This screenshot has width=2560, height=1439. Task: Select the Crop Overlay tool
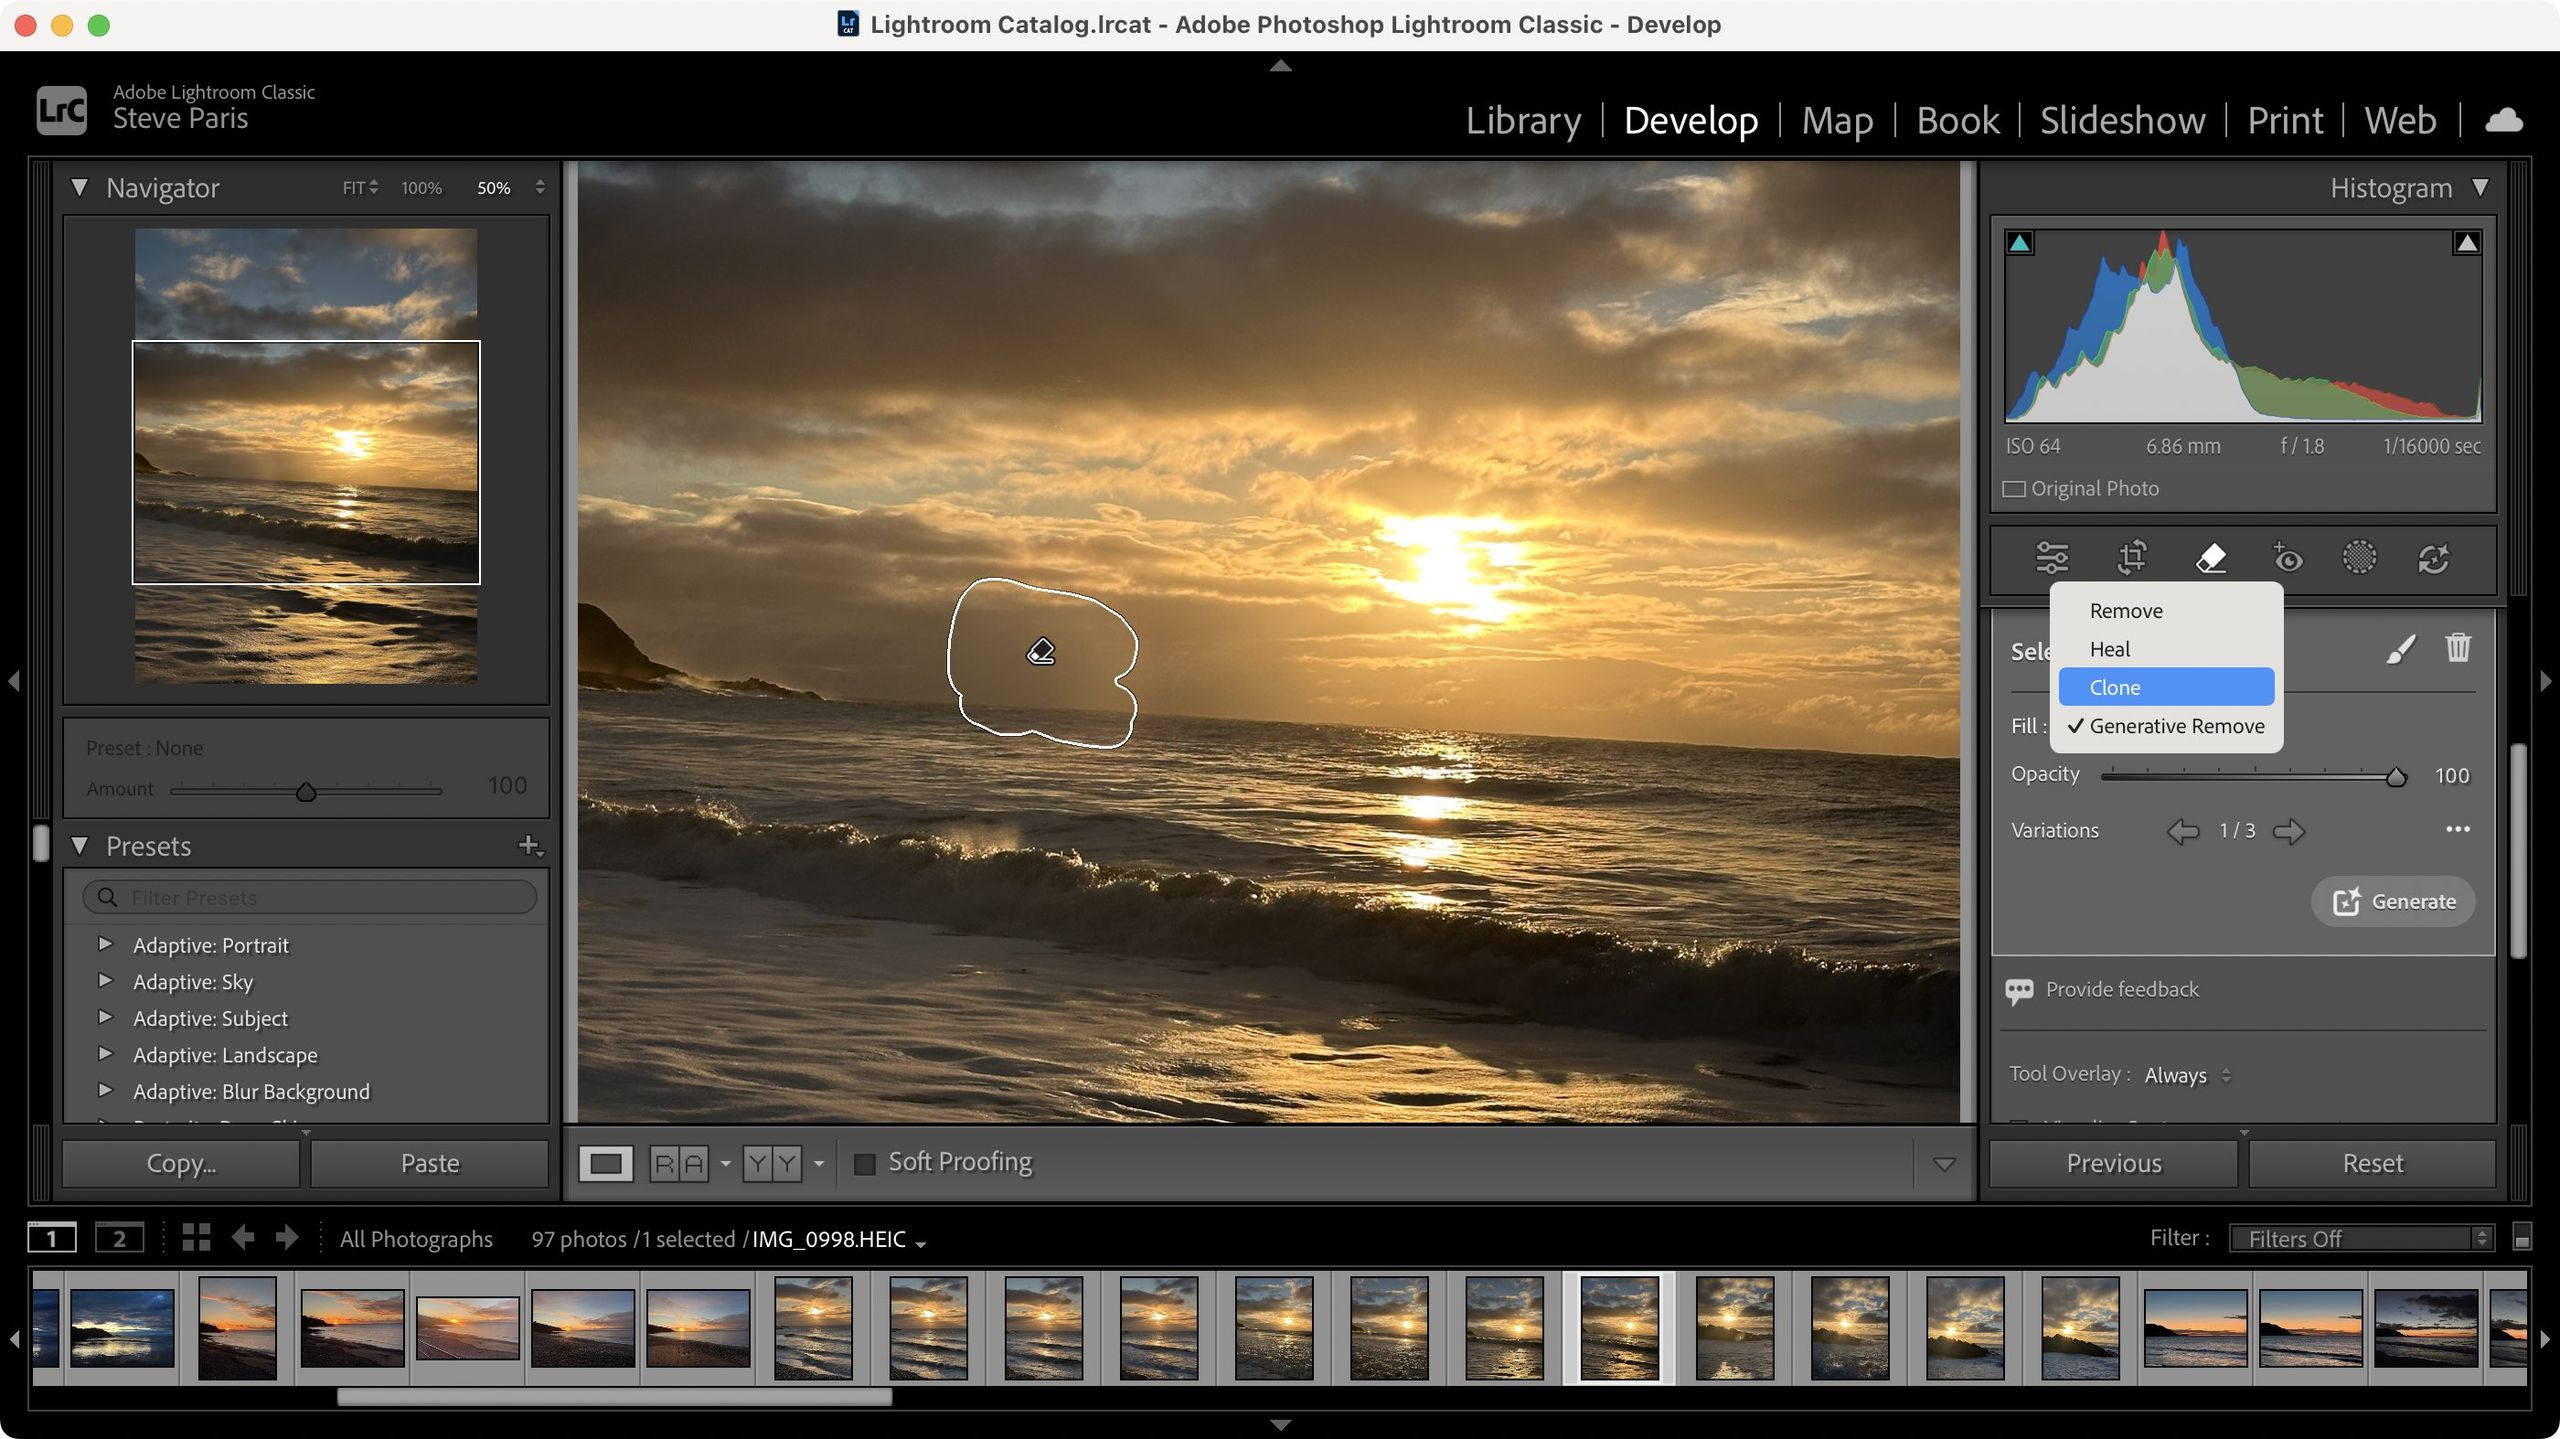2131,558
